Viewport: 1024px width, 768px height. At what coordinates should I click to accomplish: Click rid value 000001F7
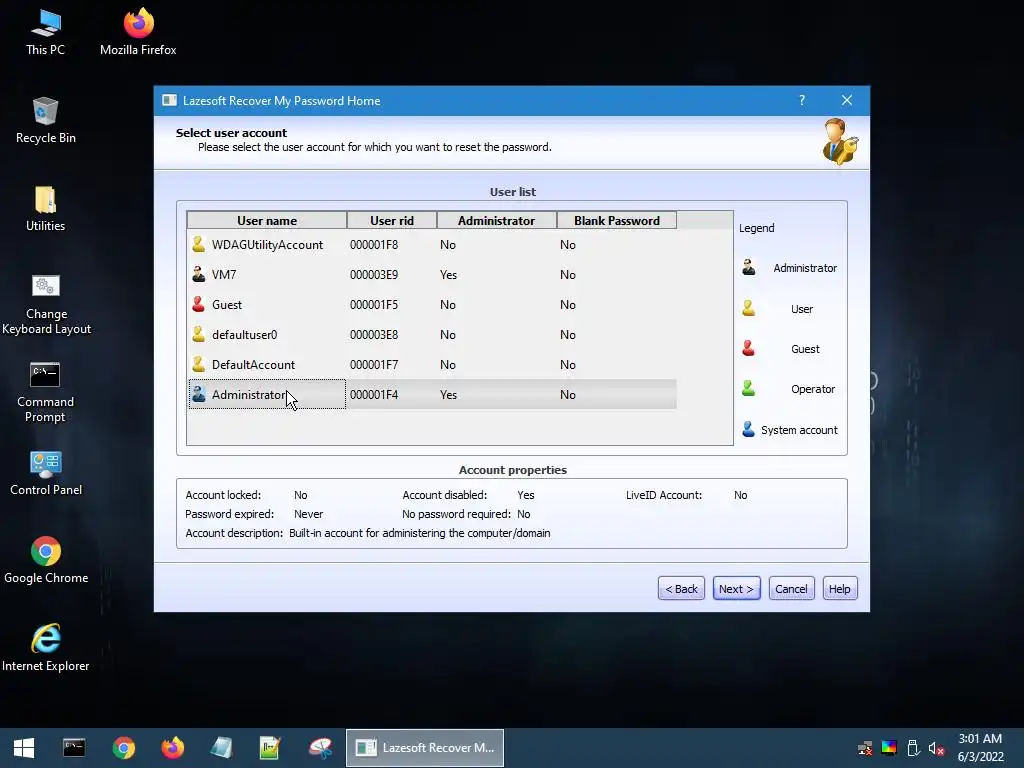(x=374, y=364)
